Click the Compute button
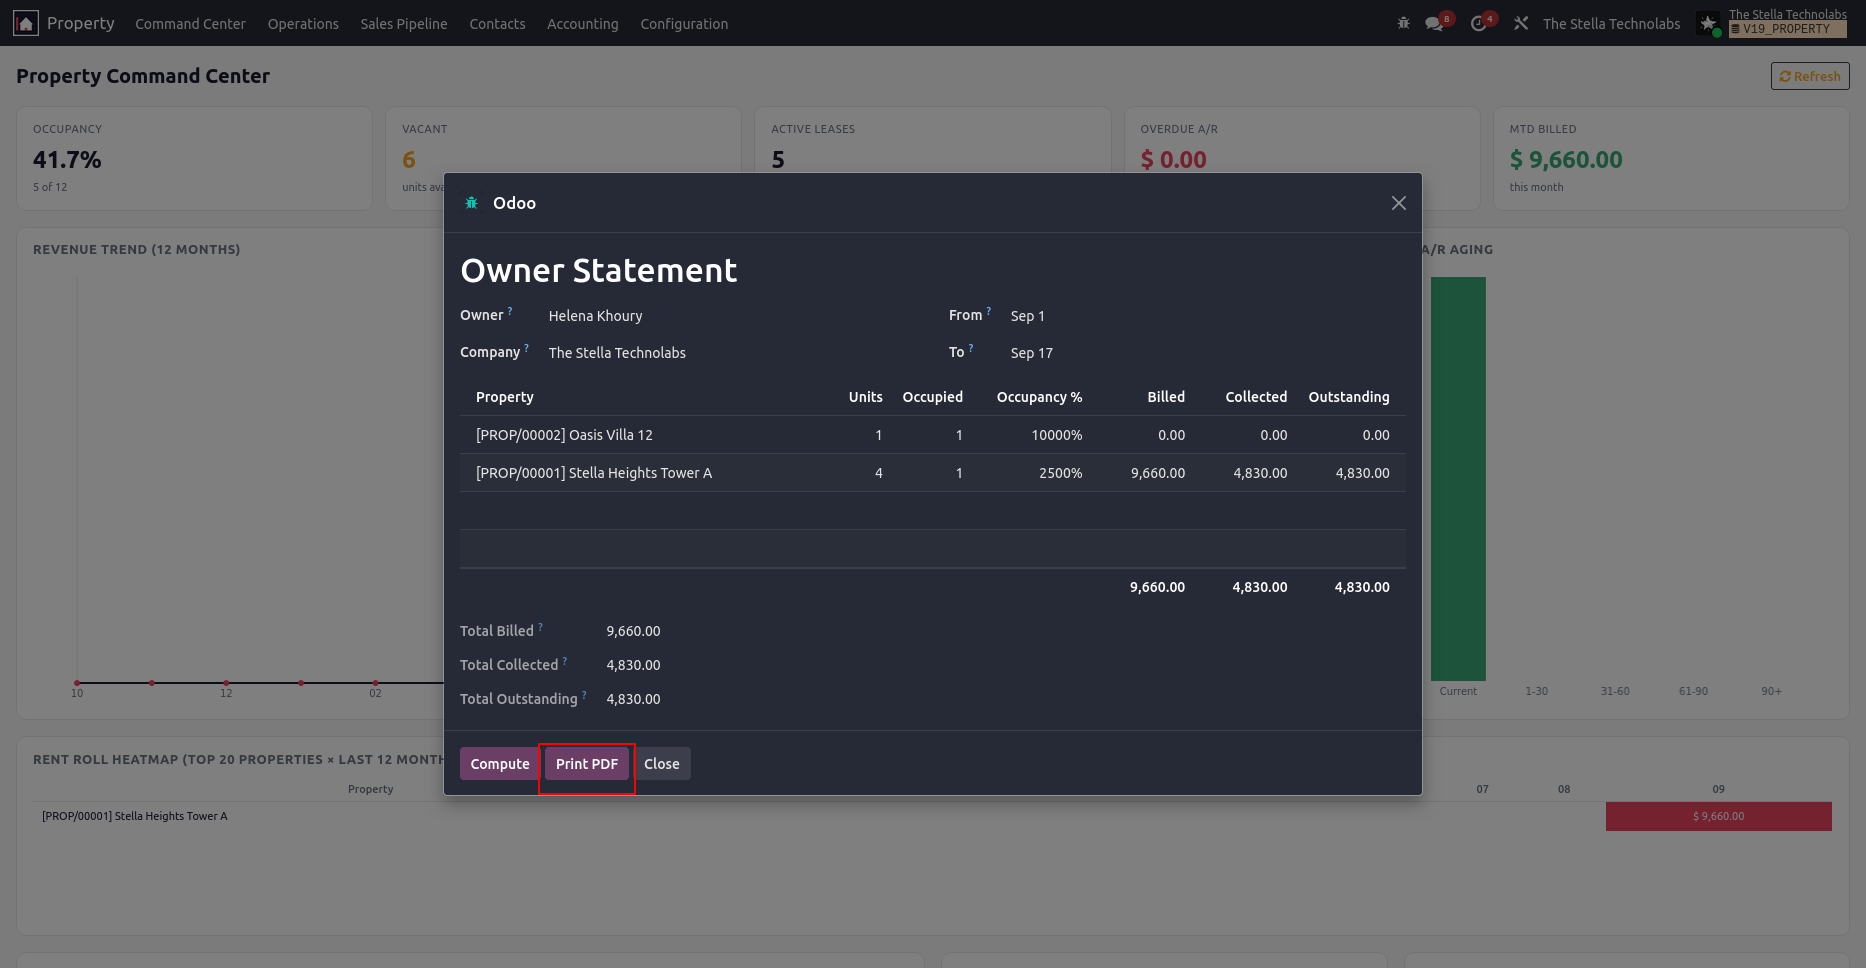 click(500, 764)
